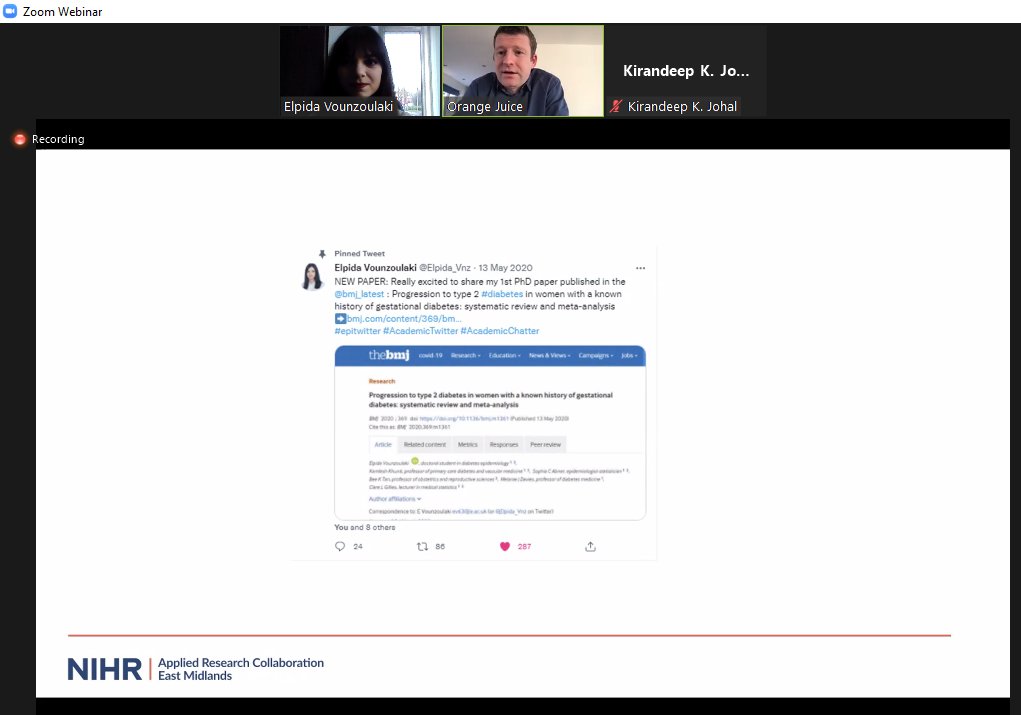This screenshot has height=715, width=1021.
Task: Click the doi link under article title
Action: pos(464,419)
